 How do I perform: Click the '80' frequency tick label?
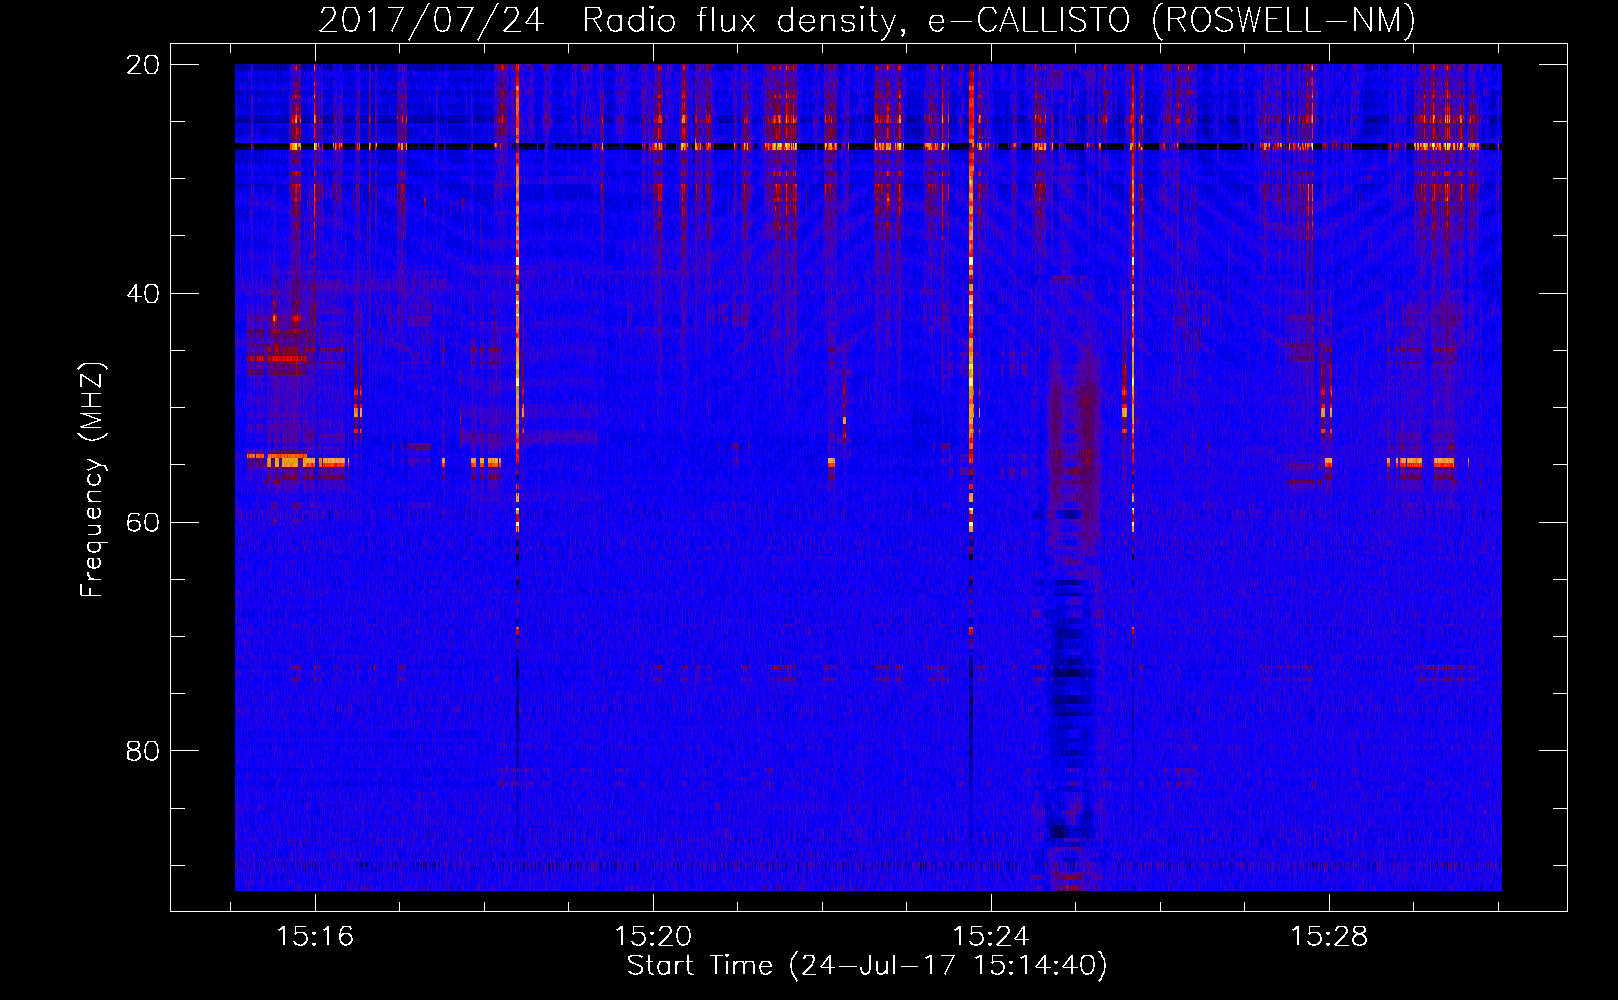[x=143, y=751]
